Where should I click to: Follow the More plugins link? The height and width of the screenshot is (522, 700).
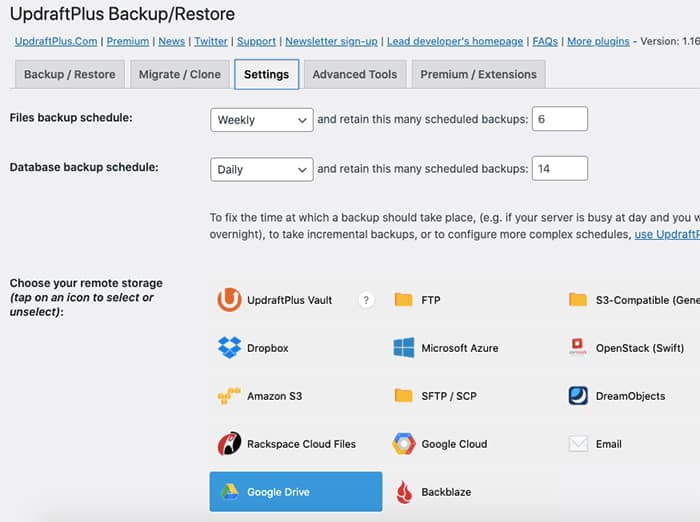tap(598, 42)
